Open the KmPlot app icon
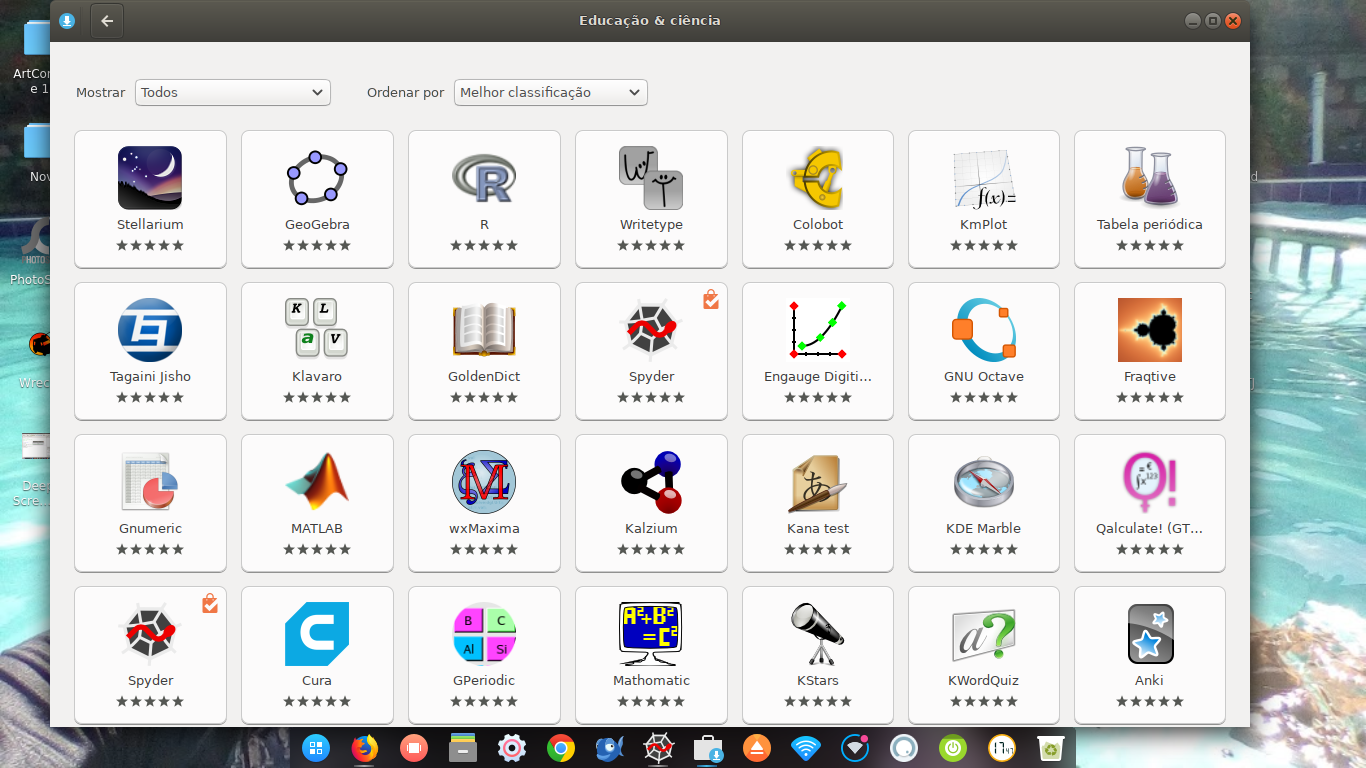The width and height of the screenshot is (1366, 768). [x=984, y=178]
